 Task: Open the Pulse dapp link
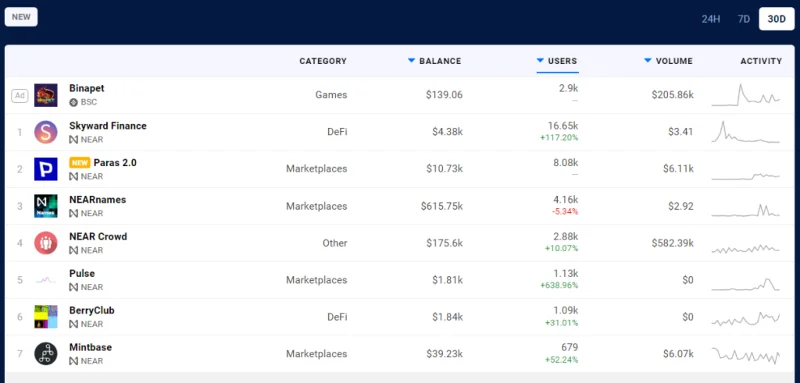(x=82, y=273)
